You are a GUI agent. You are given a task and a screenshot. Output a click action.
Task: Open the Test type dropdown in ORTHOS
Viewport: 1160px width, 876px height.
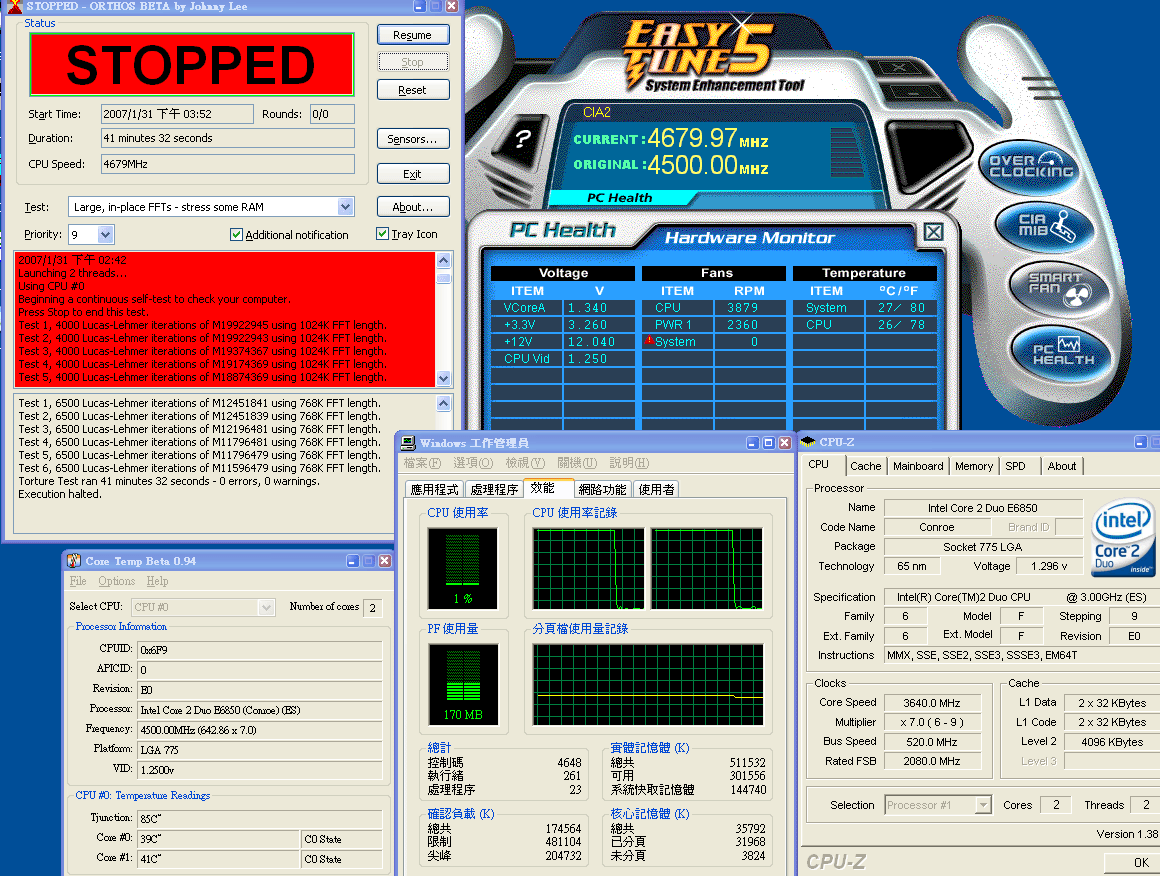345,207
